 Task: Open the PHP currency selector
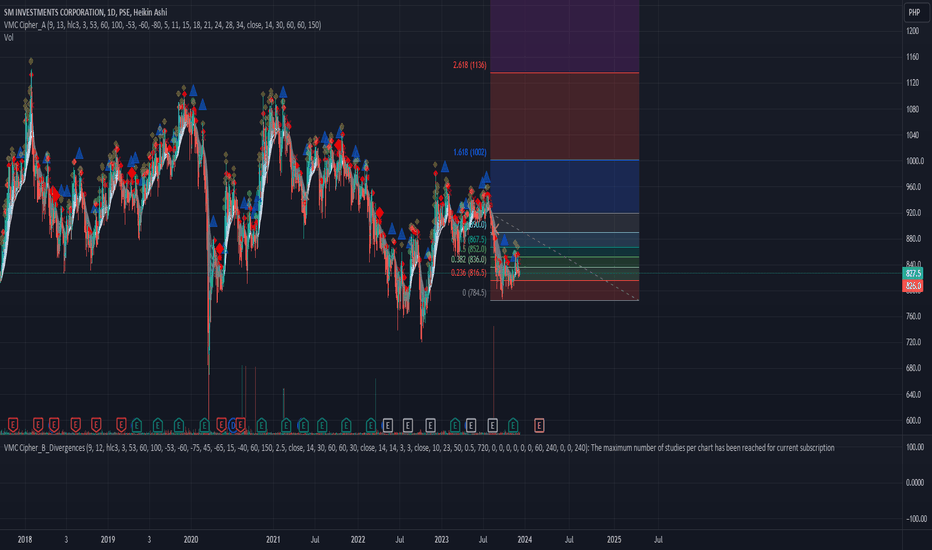click(x=914, y=12)
